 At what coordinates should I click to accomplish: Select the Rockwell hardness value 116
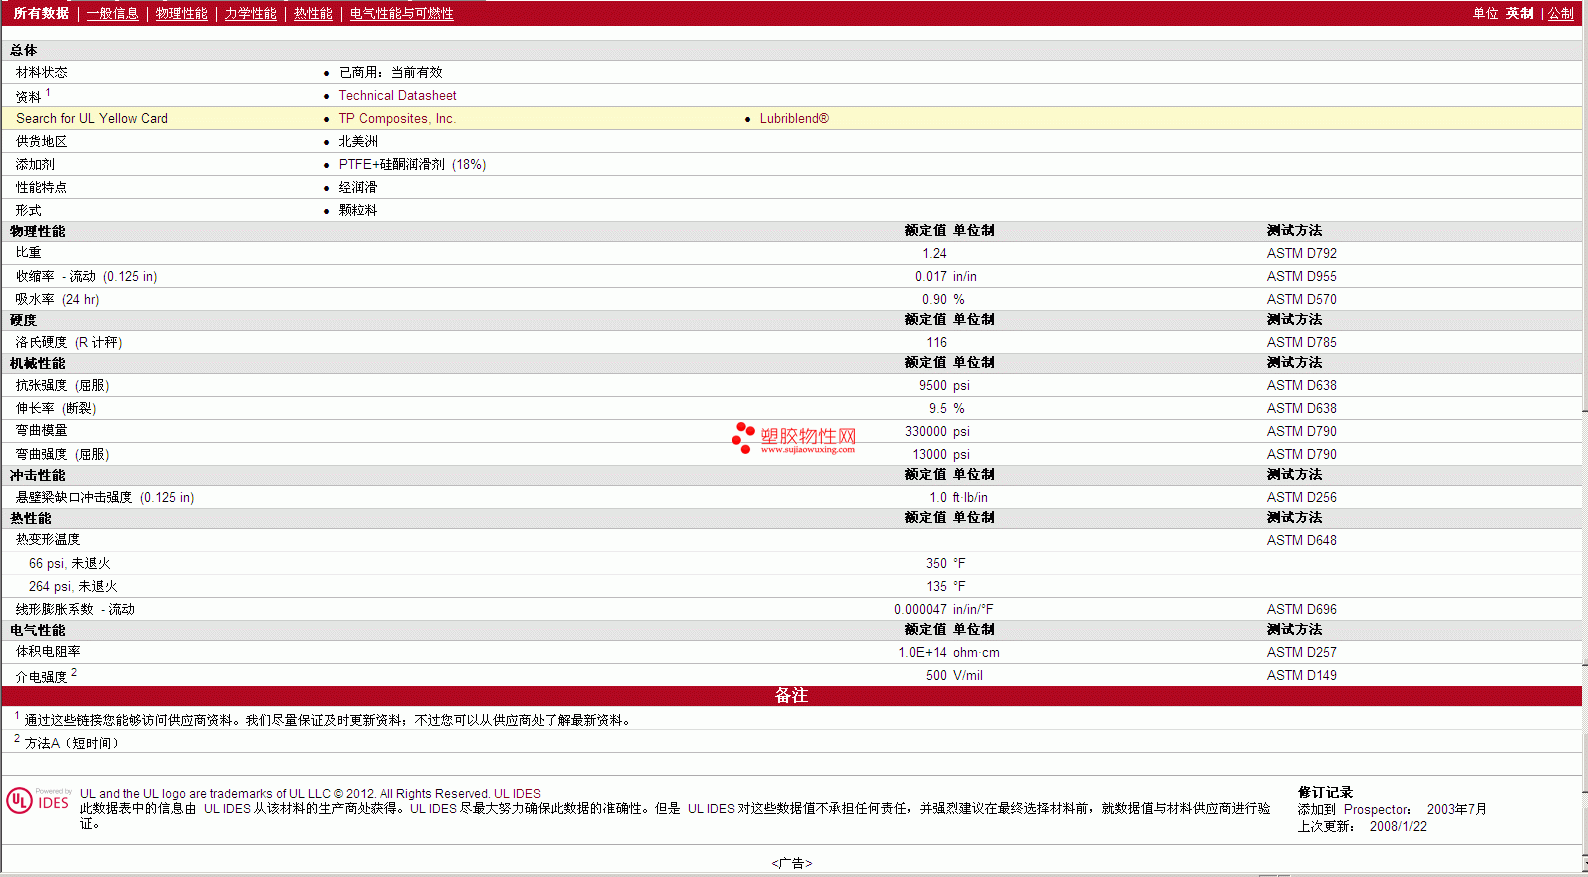pyautogui.click(x=936, y=342)
